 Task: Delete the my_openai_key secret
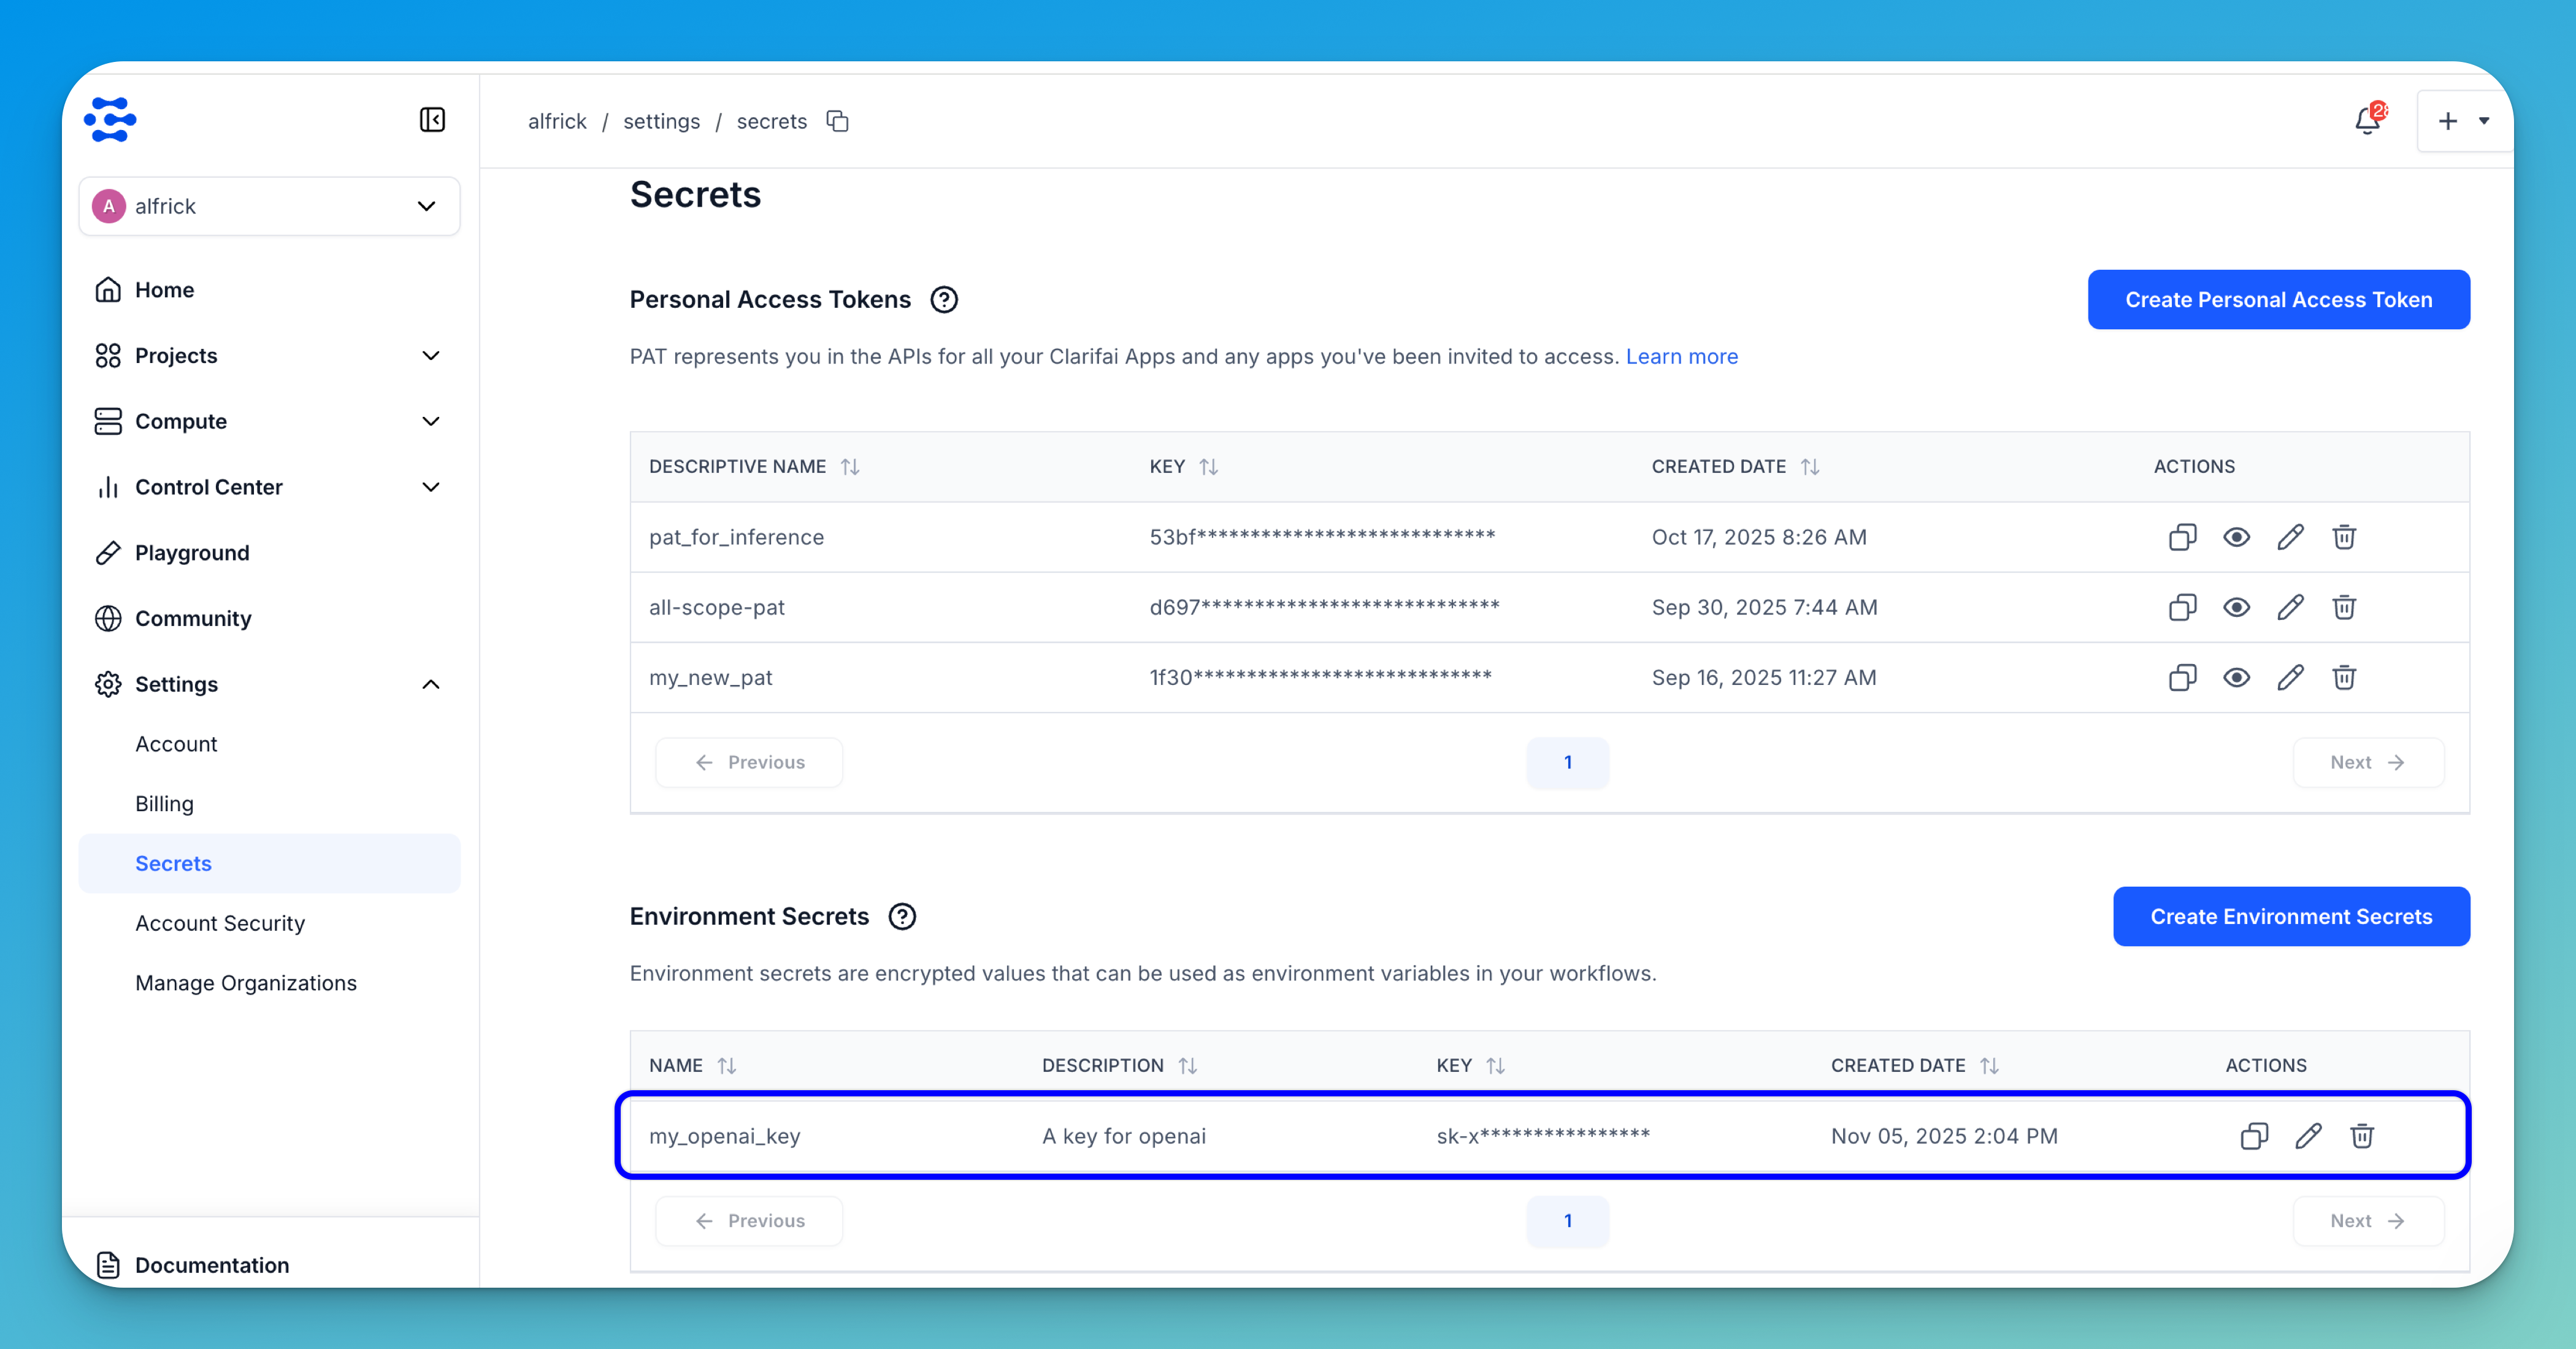[2362, 1136]
